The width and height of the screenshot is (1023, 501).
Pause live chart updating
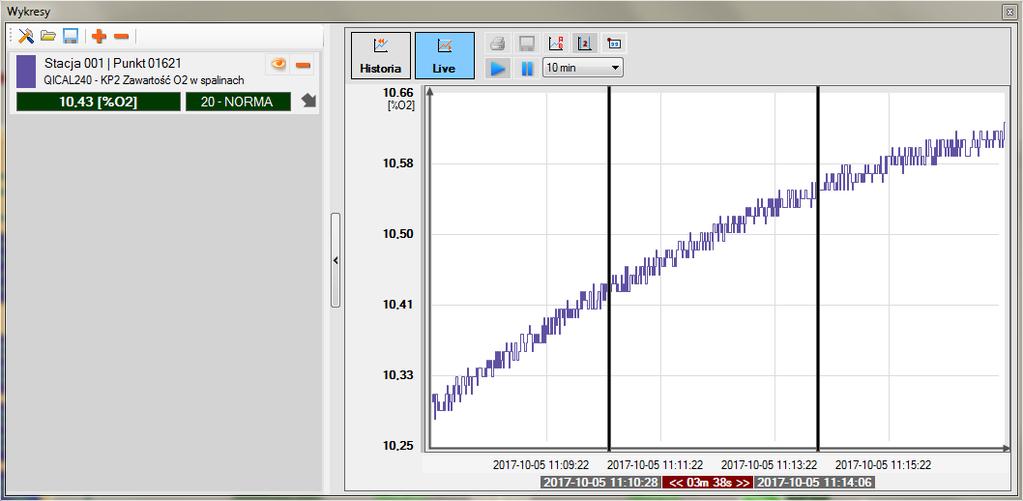pos(527,67)
